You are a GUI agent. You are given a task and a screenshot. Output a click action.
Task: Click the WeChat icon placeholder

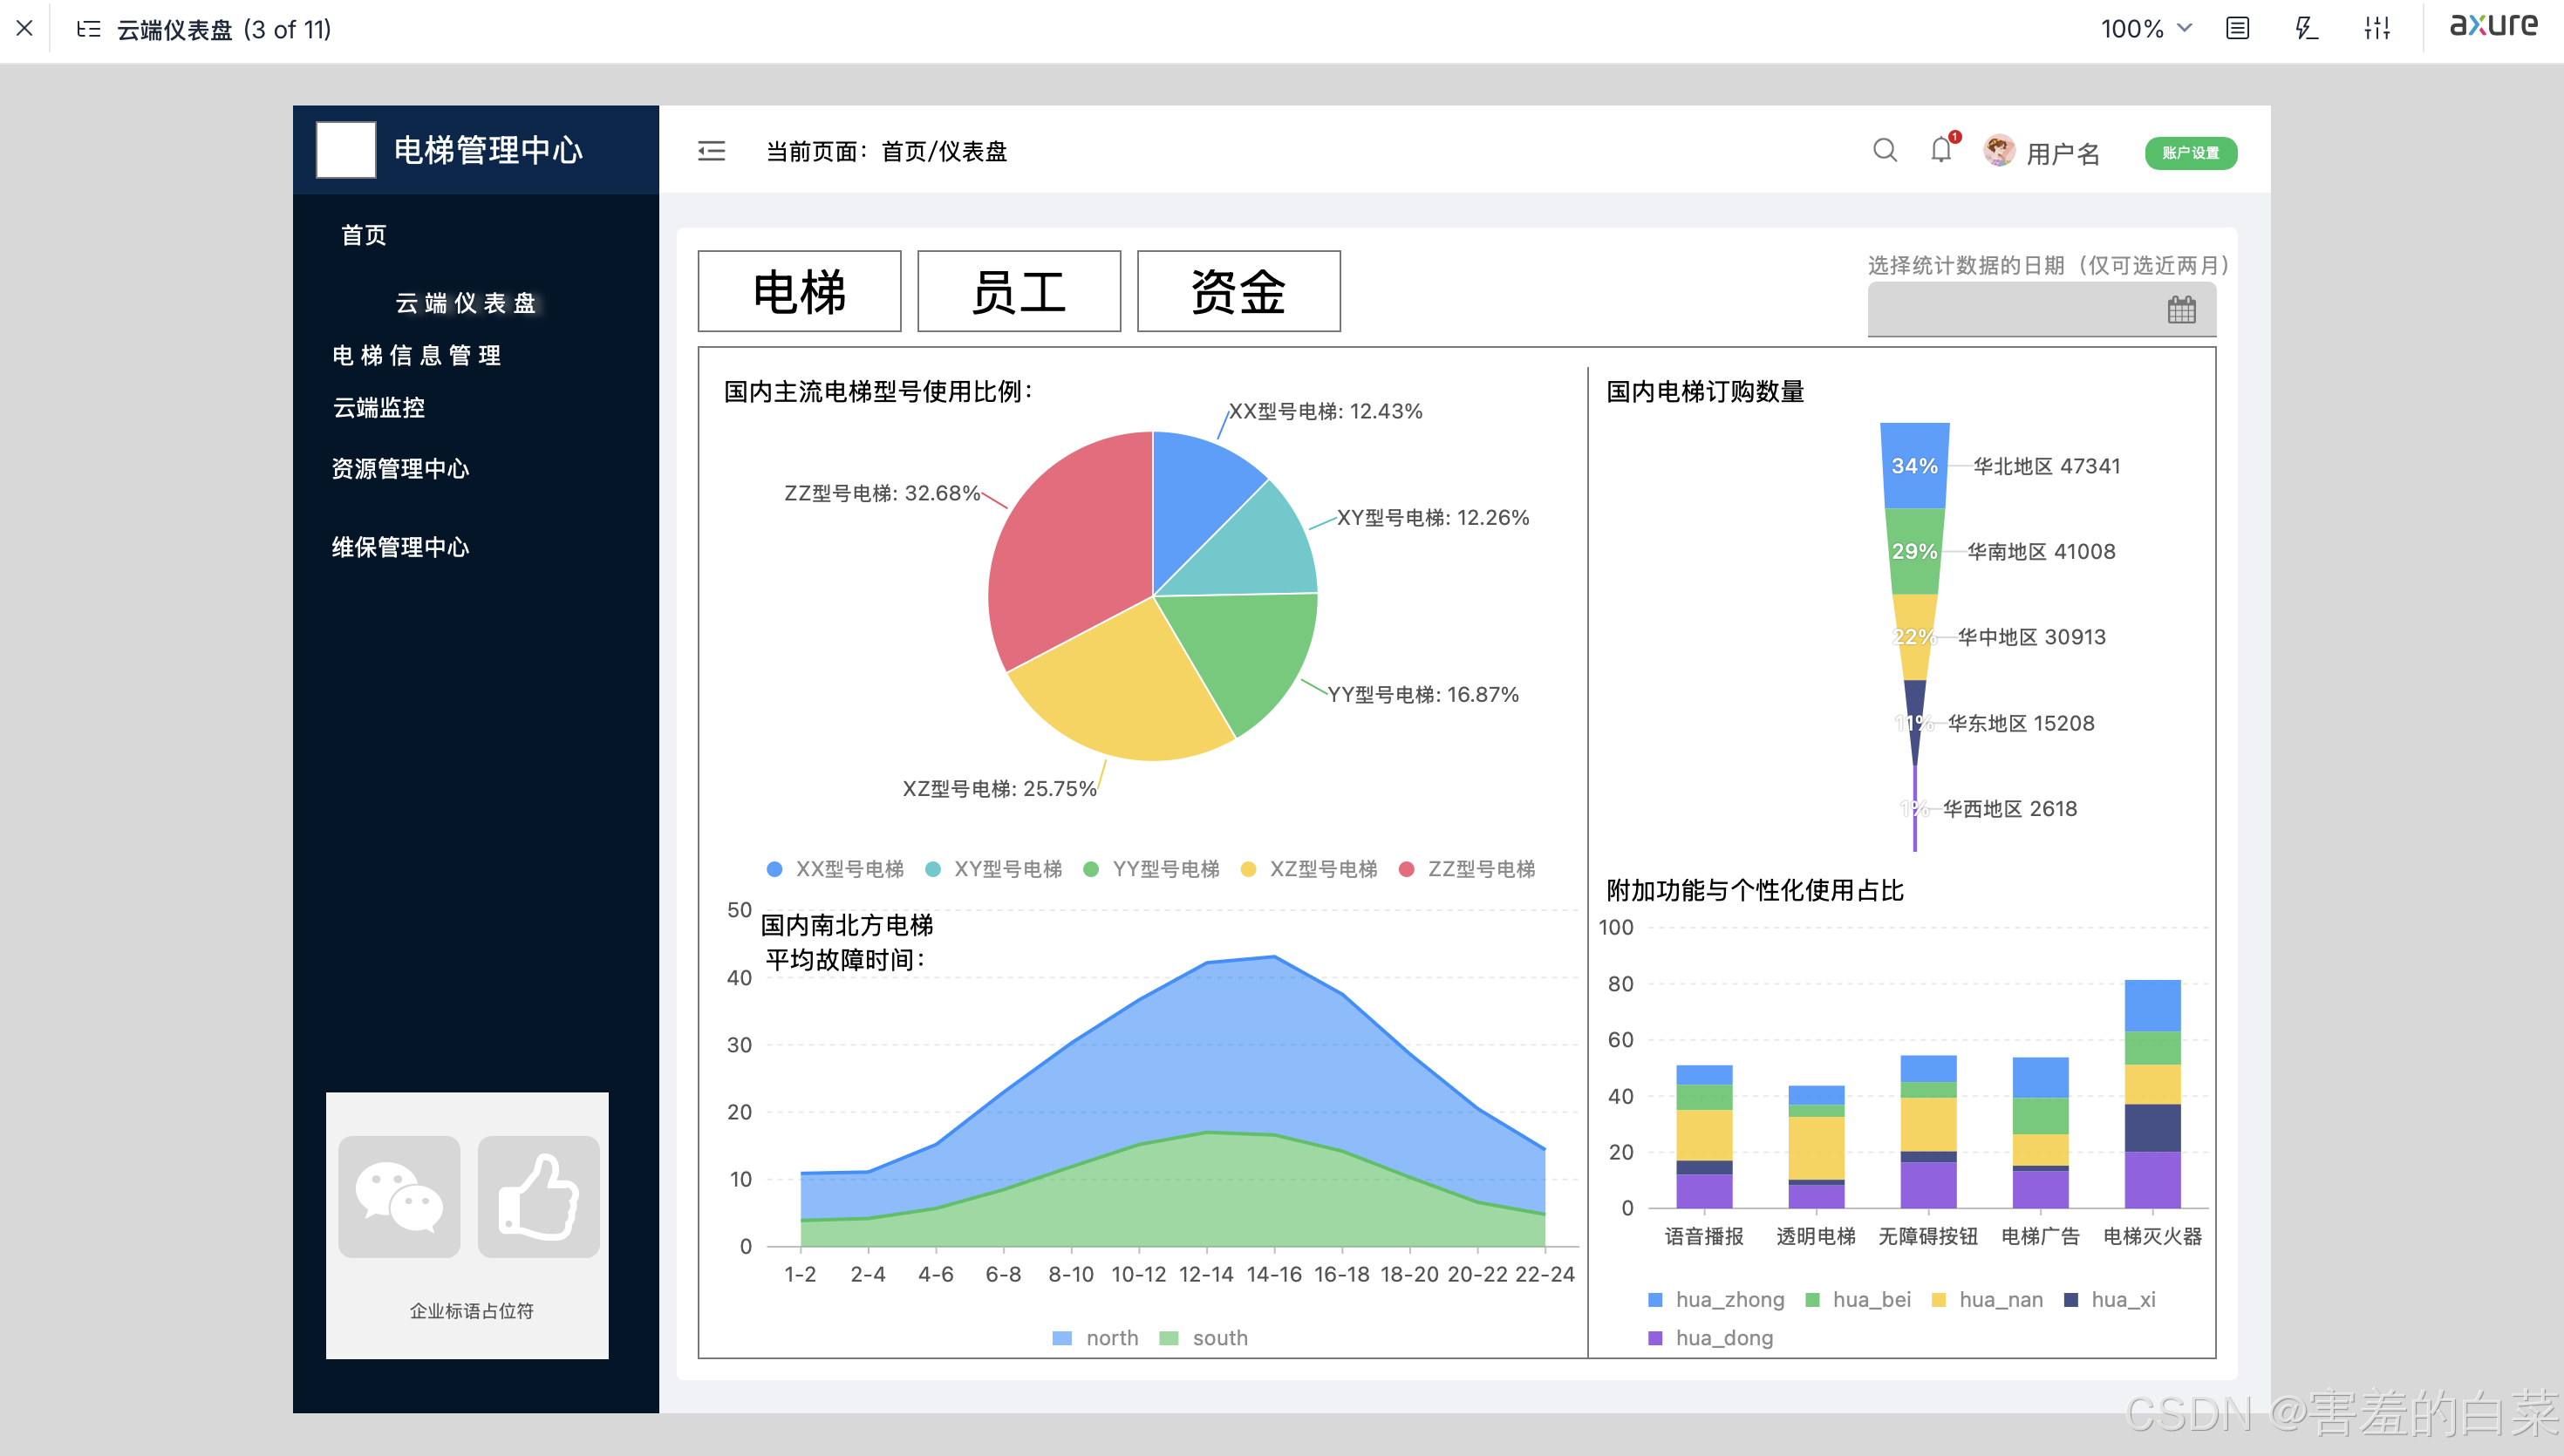tap(399, 1196)
